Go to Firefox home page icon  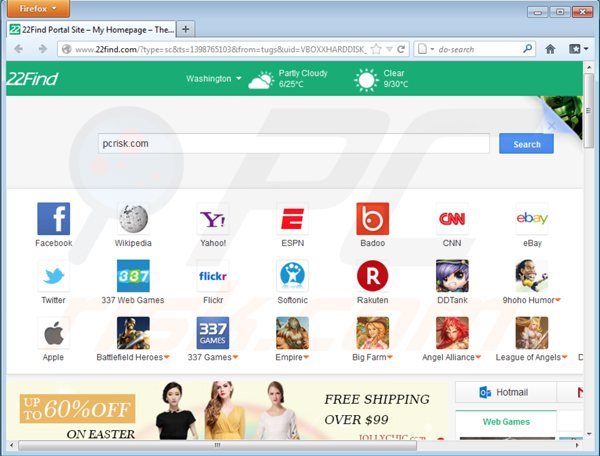pyautogui.click(x=550, y=49)
